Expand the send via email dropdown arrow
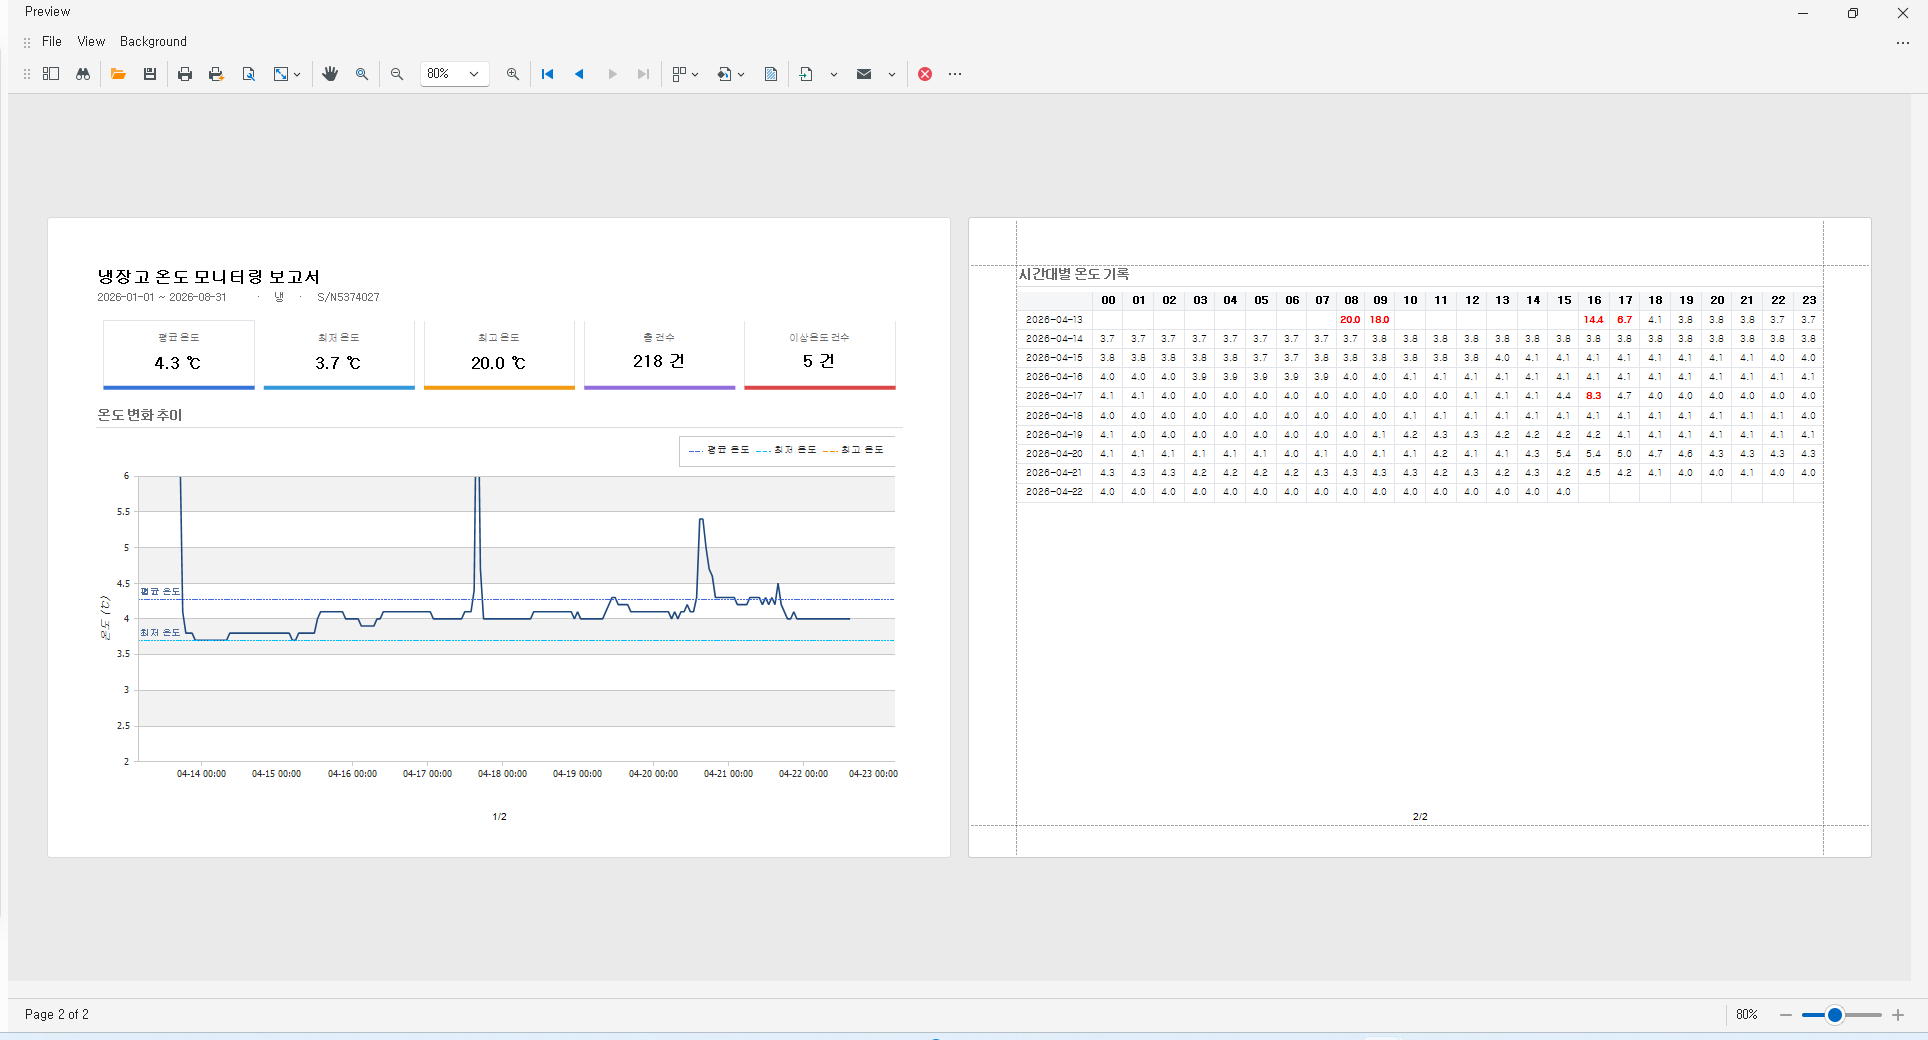The height and width of the screenshot is (1040, 1928). pos(891,74)
